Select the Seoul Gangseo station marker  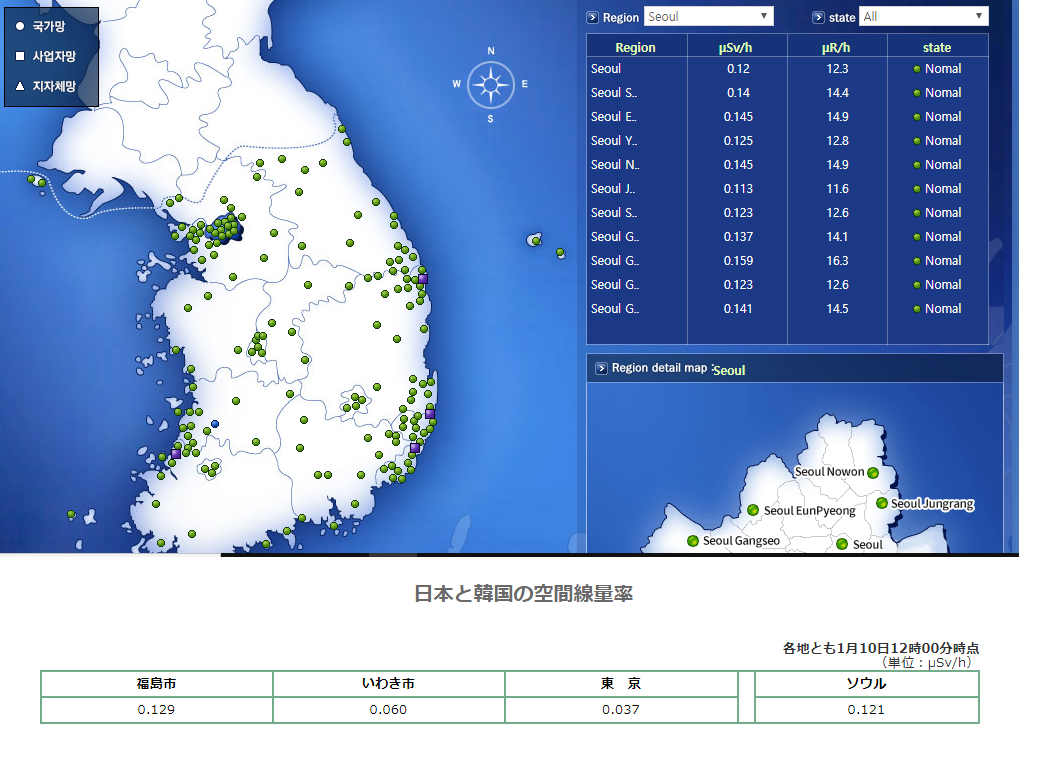coord(692,541)
